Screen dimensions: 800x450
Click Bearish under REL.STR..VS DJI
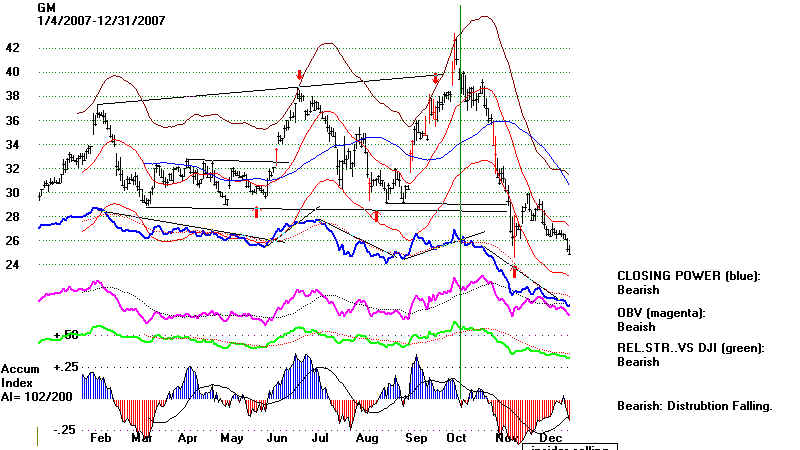coord(638,362)
